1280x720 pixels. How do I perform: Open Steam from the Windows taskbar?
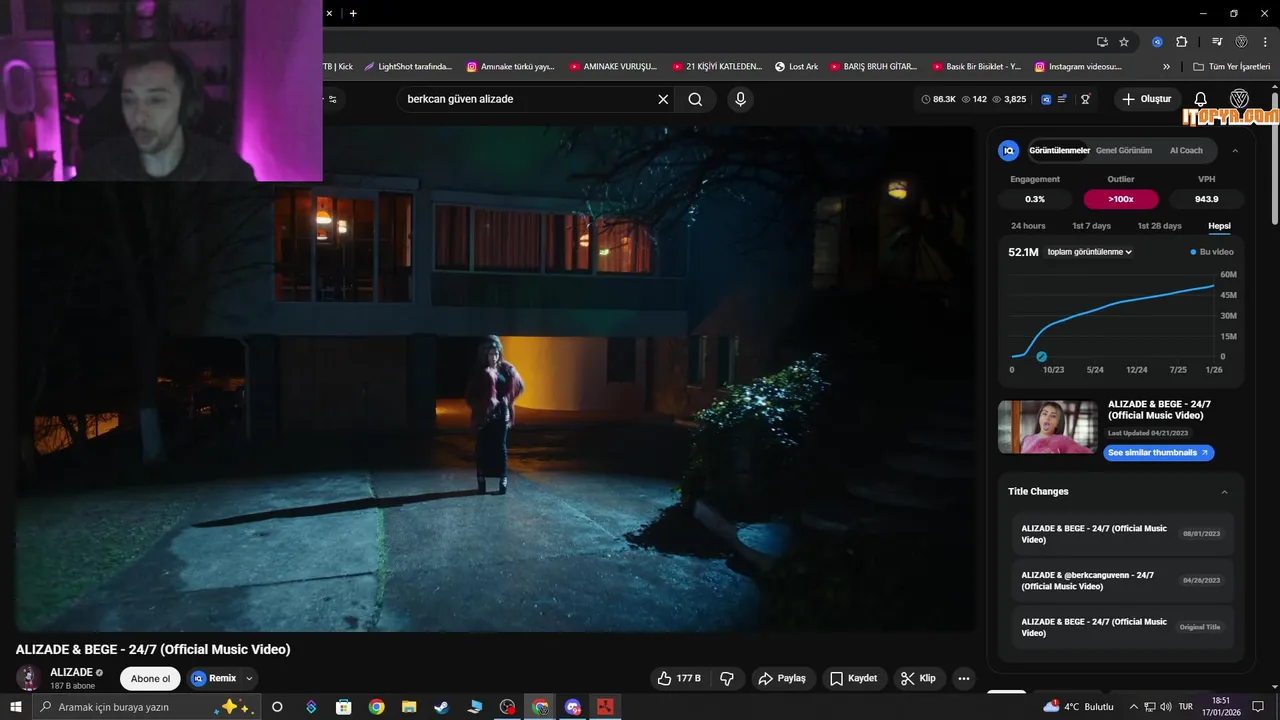click(x=441, y=707)
